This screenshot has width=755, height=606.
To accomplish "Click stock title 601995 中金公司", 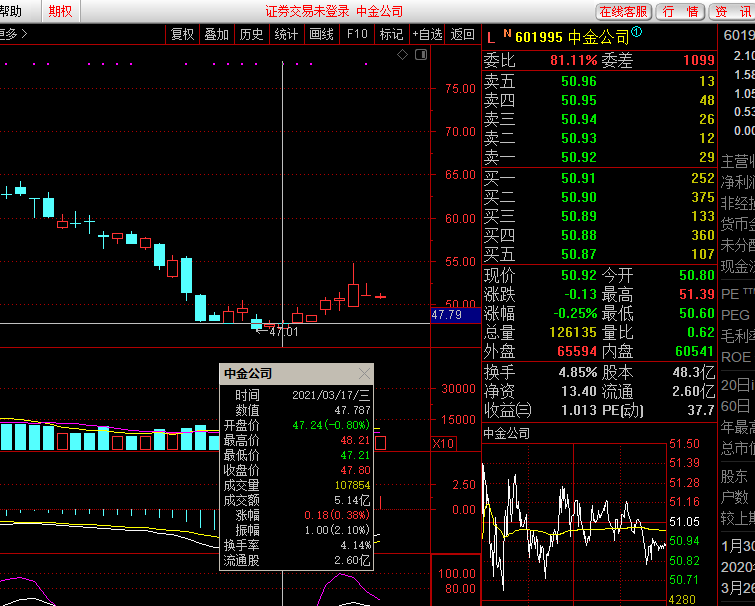I will coord(572,37).
